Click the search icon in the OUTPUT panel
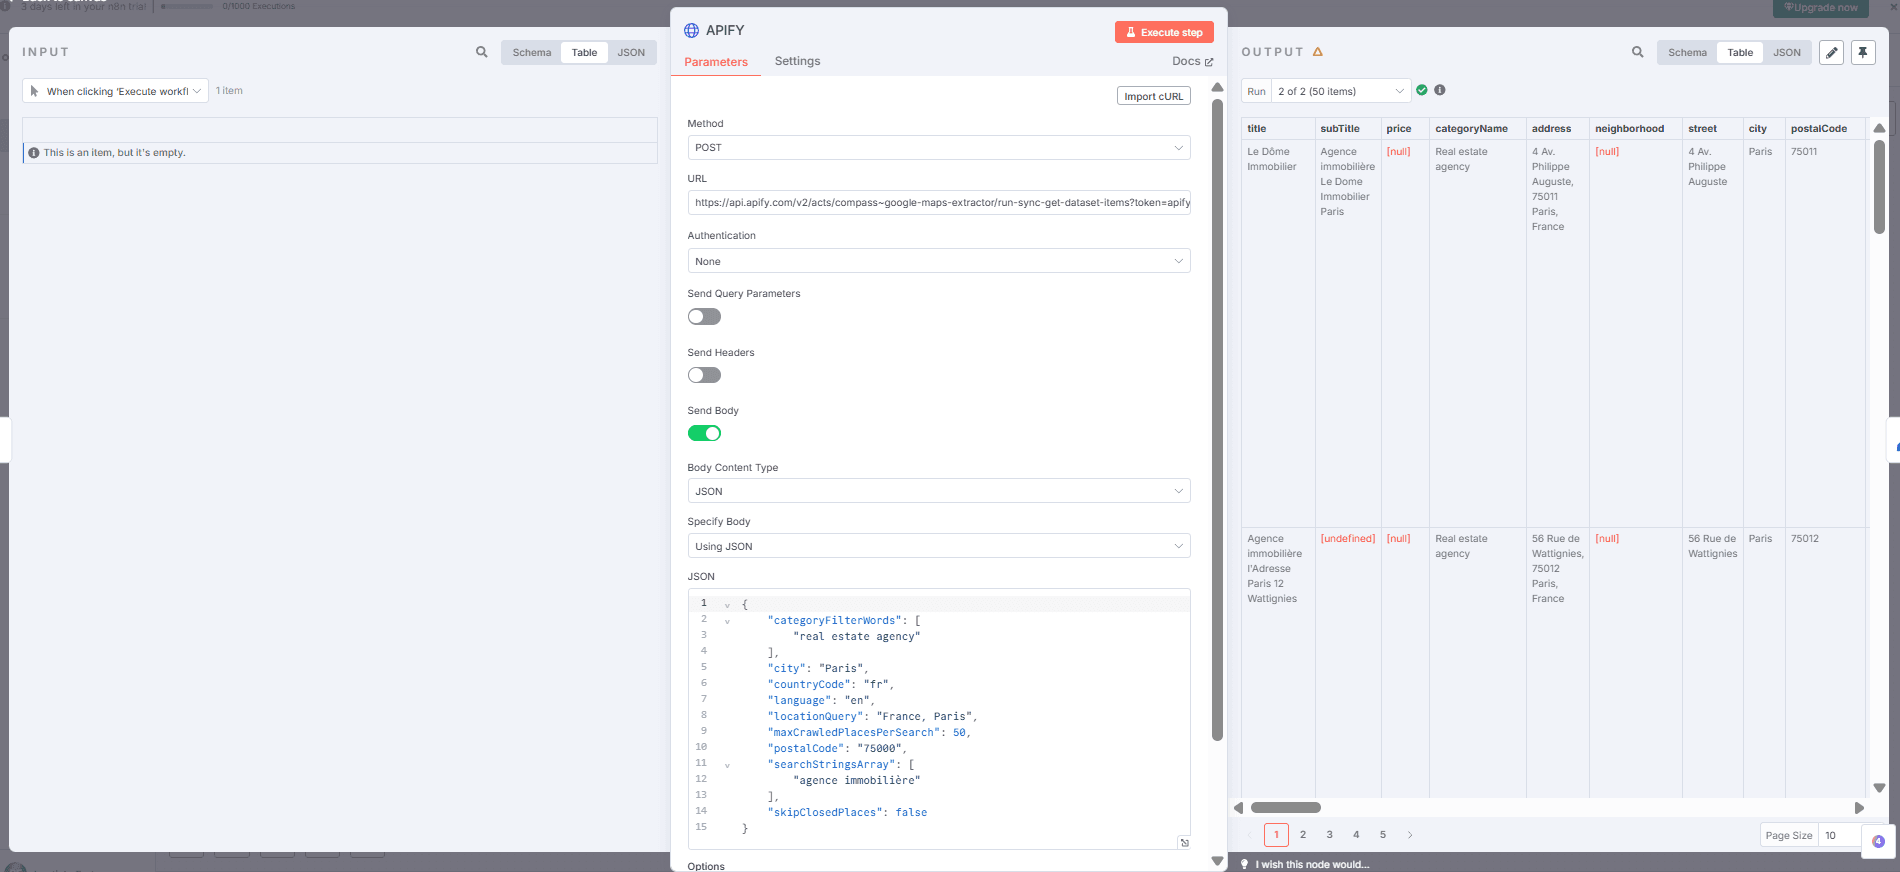1900x872 pixels. pyautogui.click(x=1638, y=52)
